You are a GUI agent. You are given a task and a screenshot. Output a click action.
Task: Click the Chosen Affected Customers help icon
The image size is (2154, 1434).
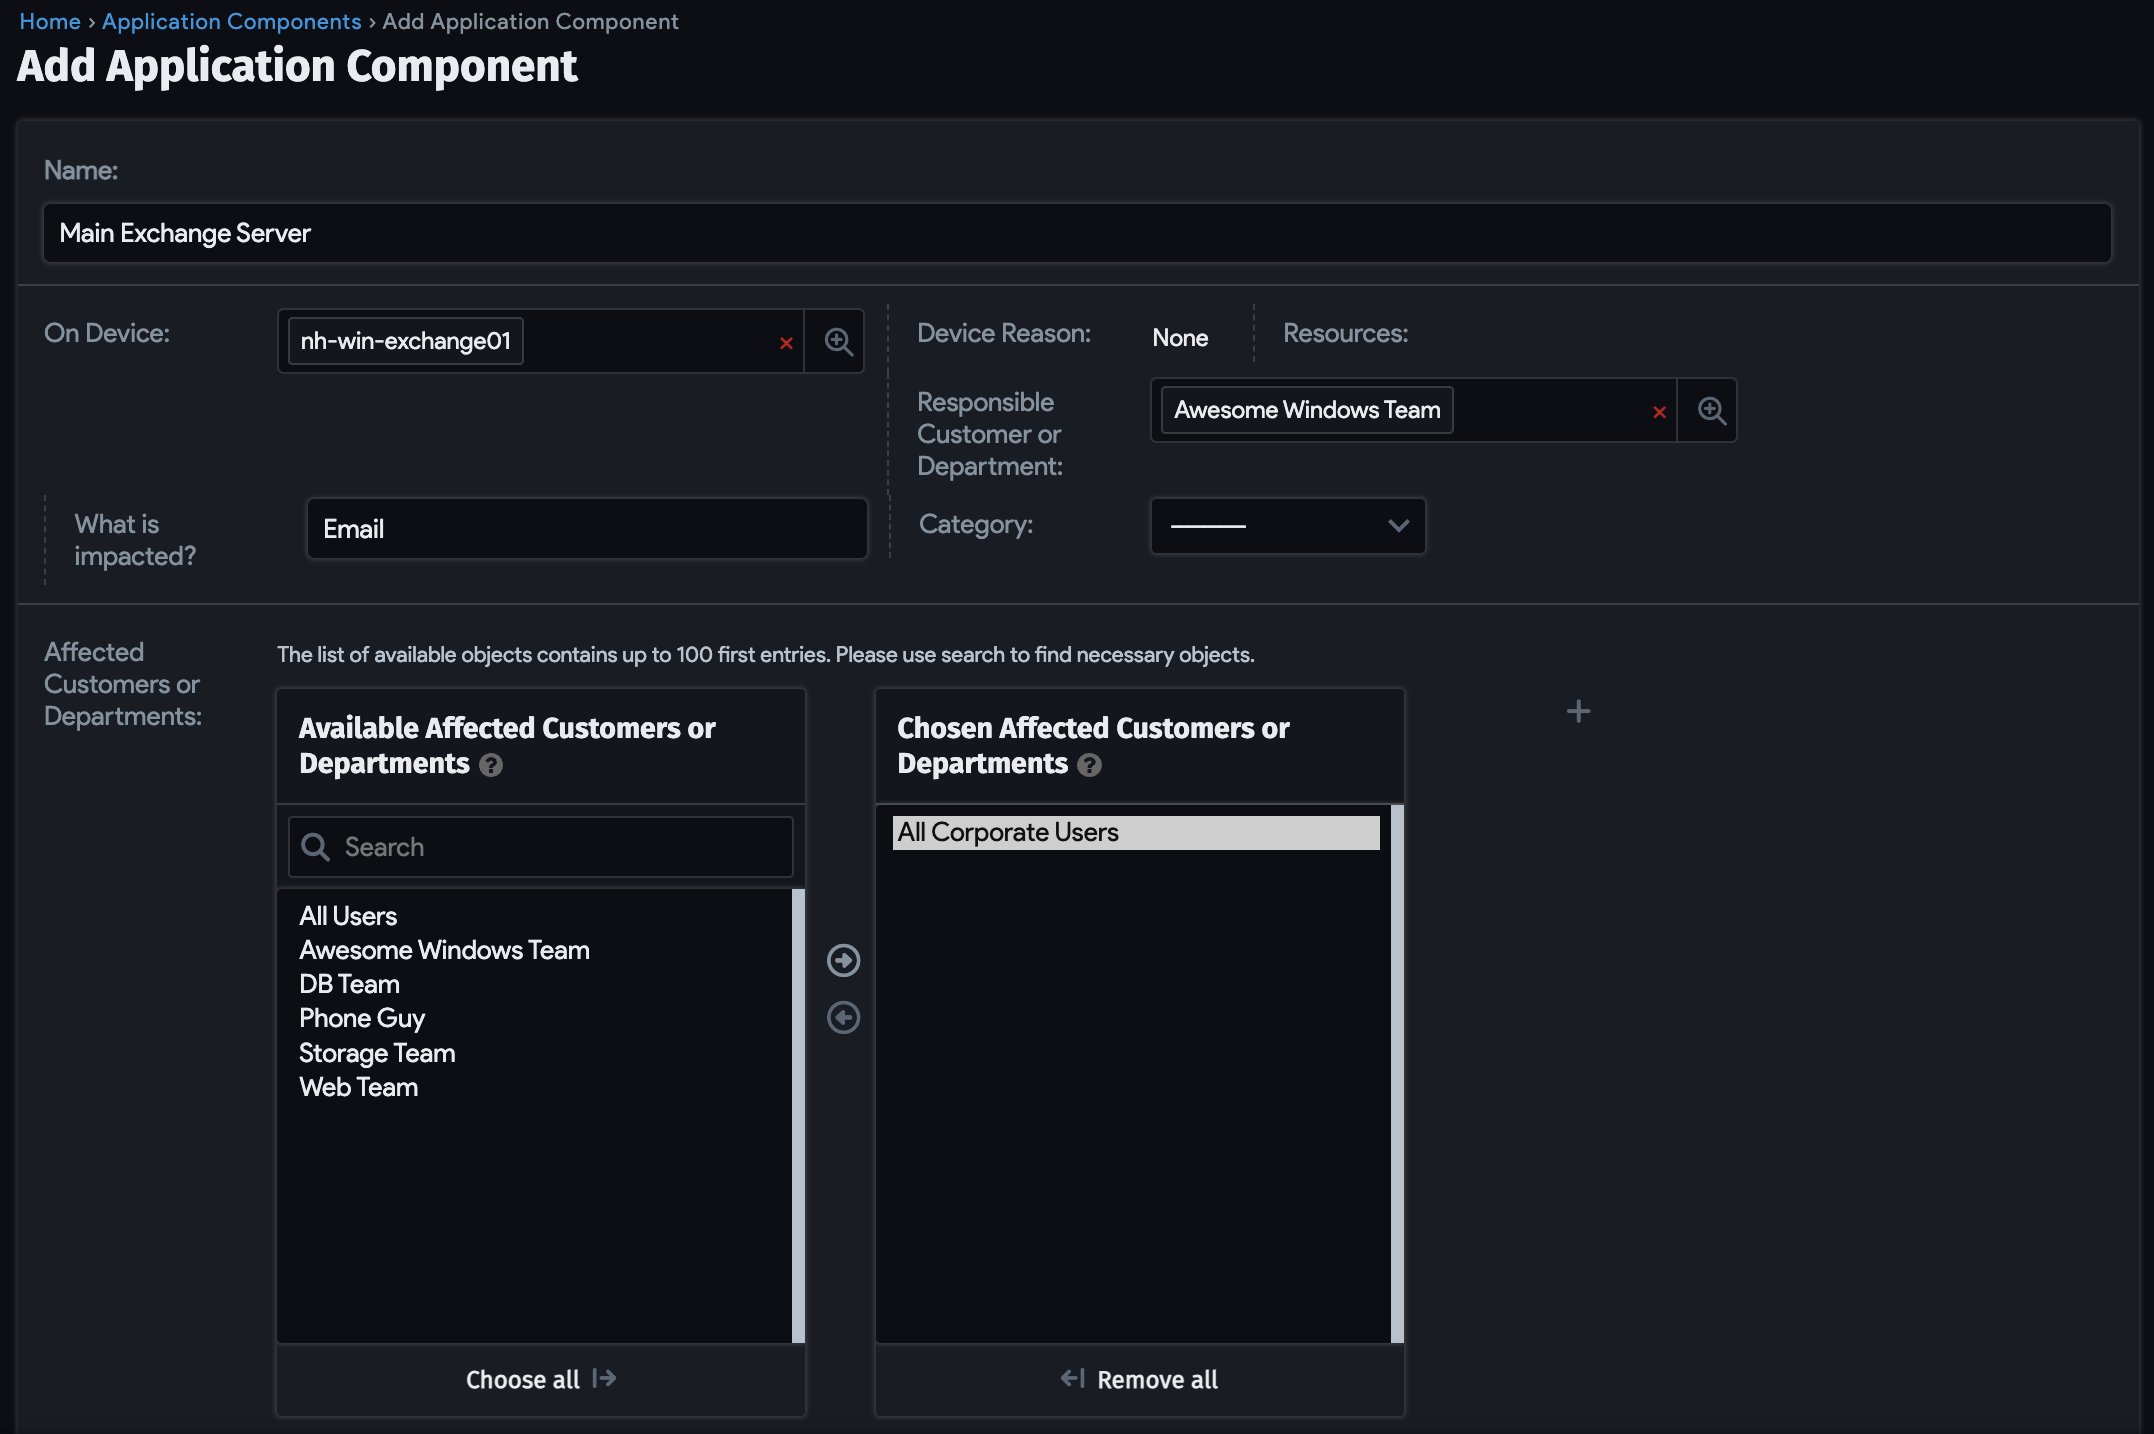tap(1089, 766)
